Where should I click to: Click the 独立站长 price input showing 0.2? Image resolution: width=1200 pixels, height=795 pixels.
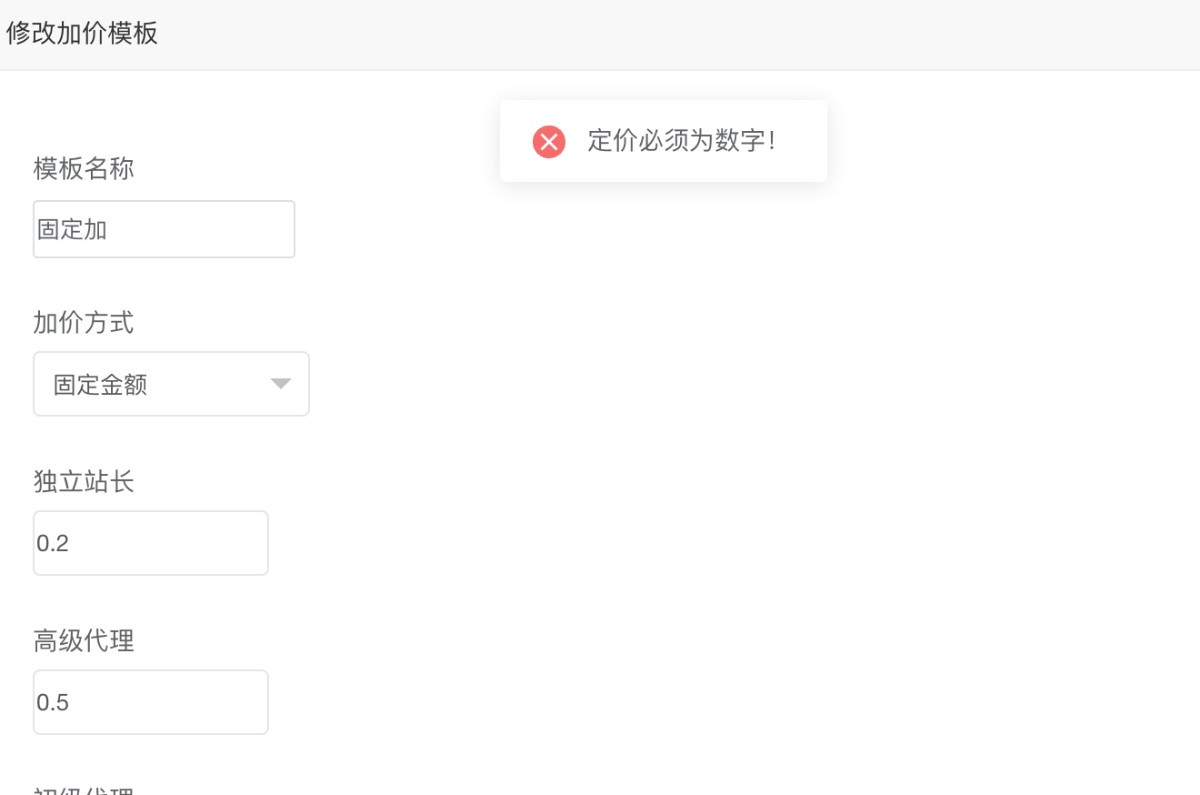pyautogui.click(x=150, y=542)
